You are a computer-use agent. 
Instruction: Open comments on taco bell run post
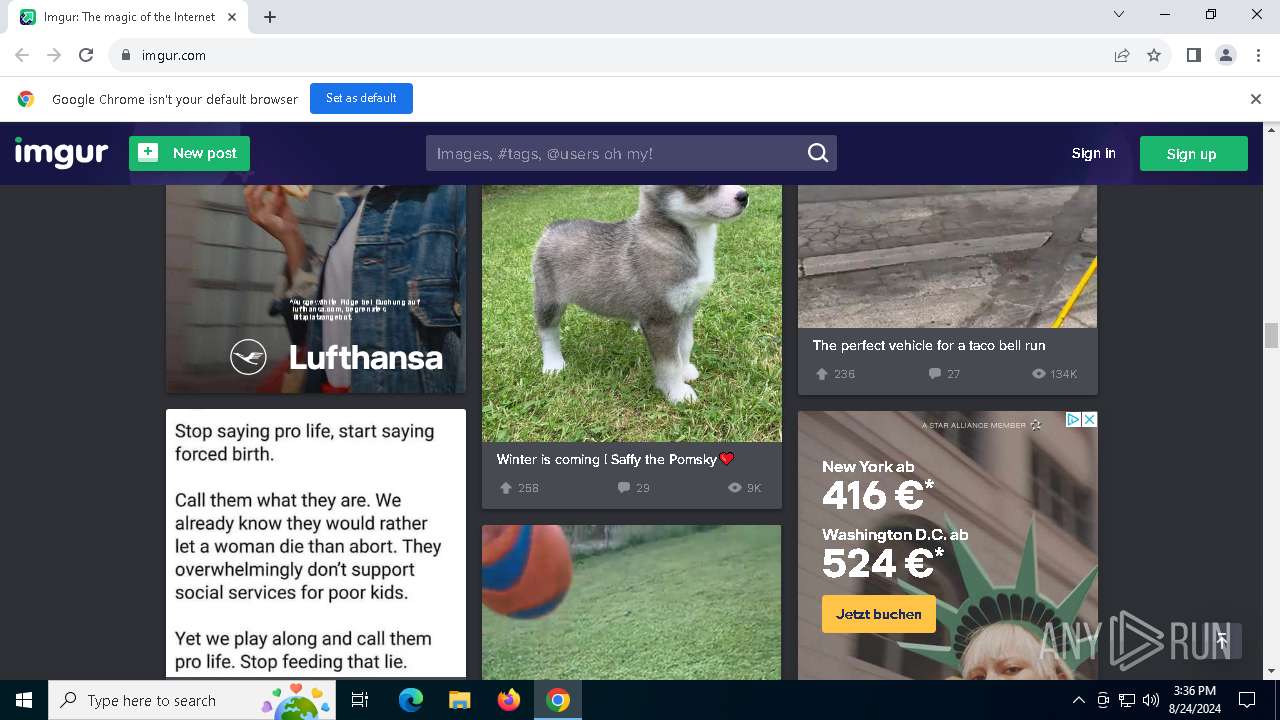(935, 374)
